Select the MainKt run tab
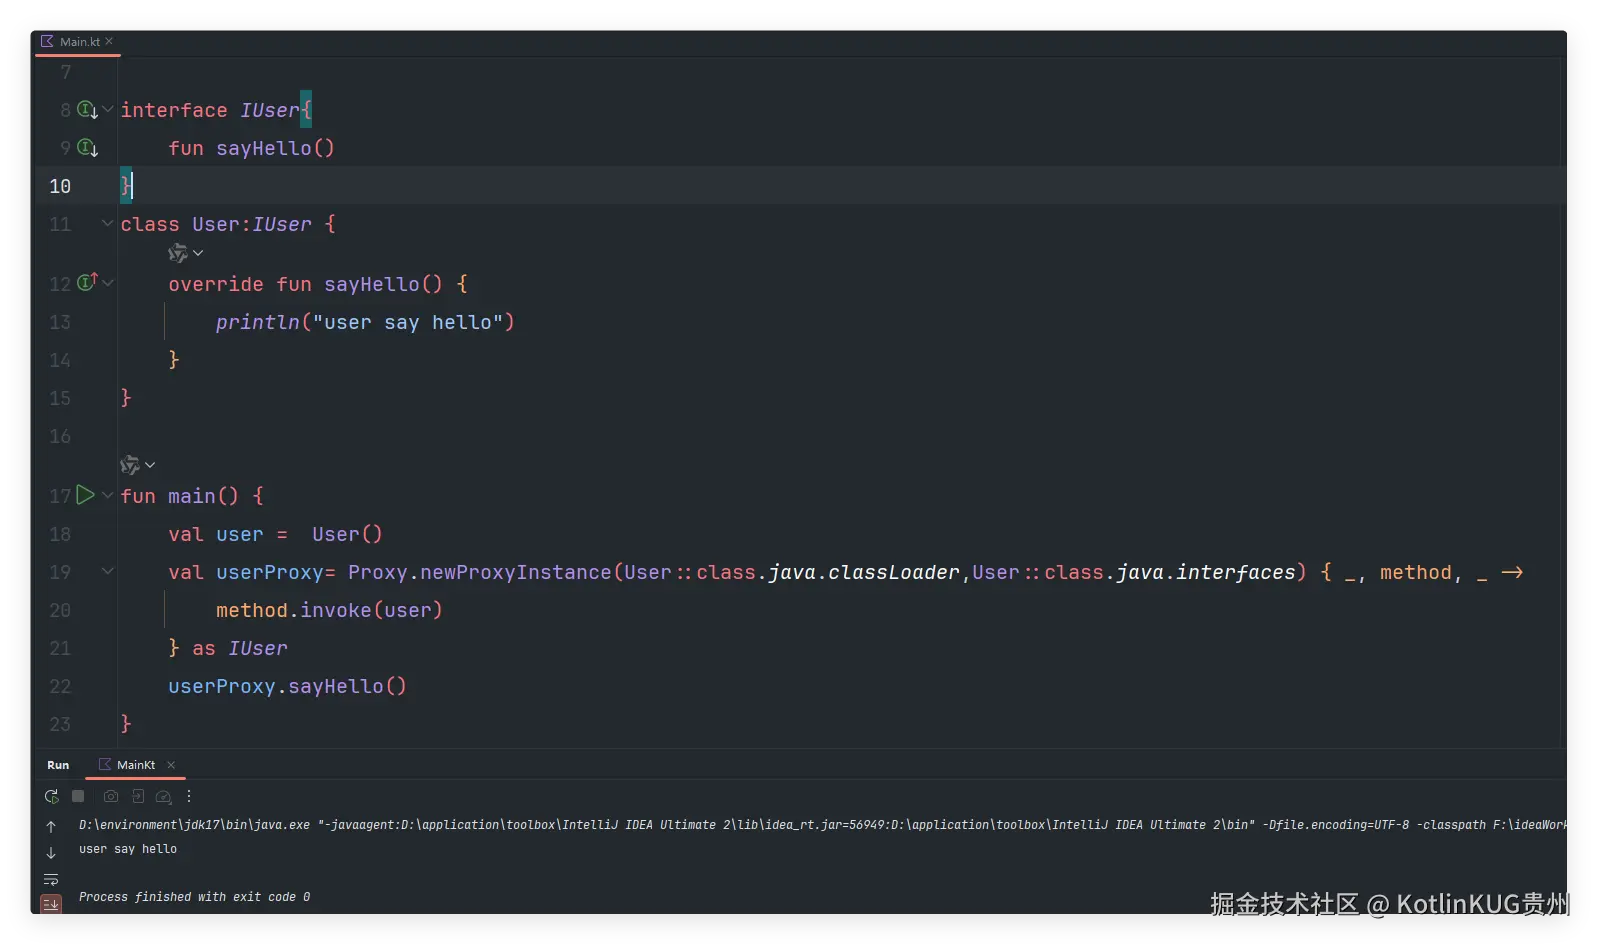This screenshot has width=1597, height=944. point(136,765)
